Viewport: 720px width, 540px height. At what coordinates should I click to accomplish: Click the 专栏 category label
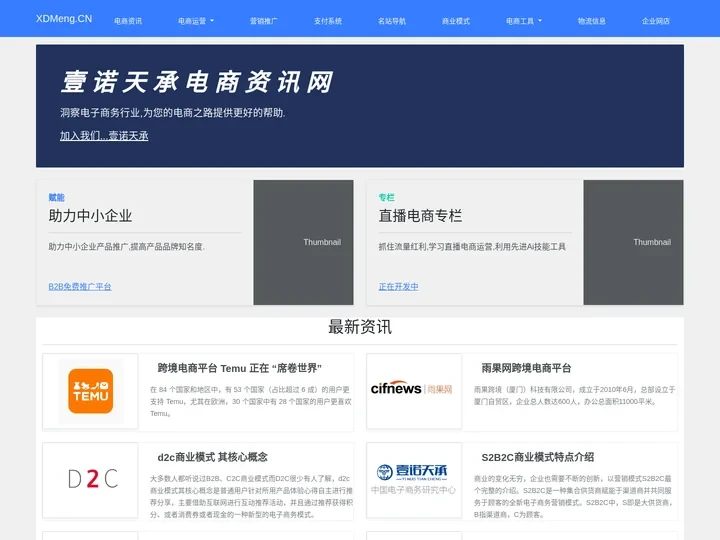click(386, 197)
